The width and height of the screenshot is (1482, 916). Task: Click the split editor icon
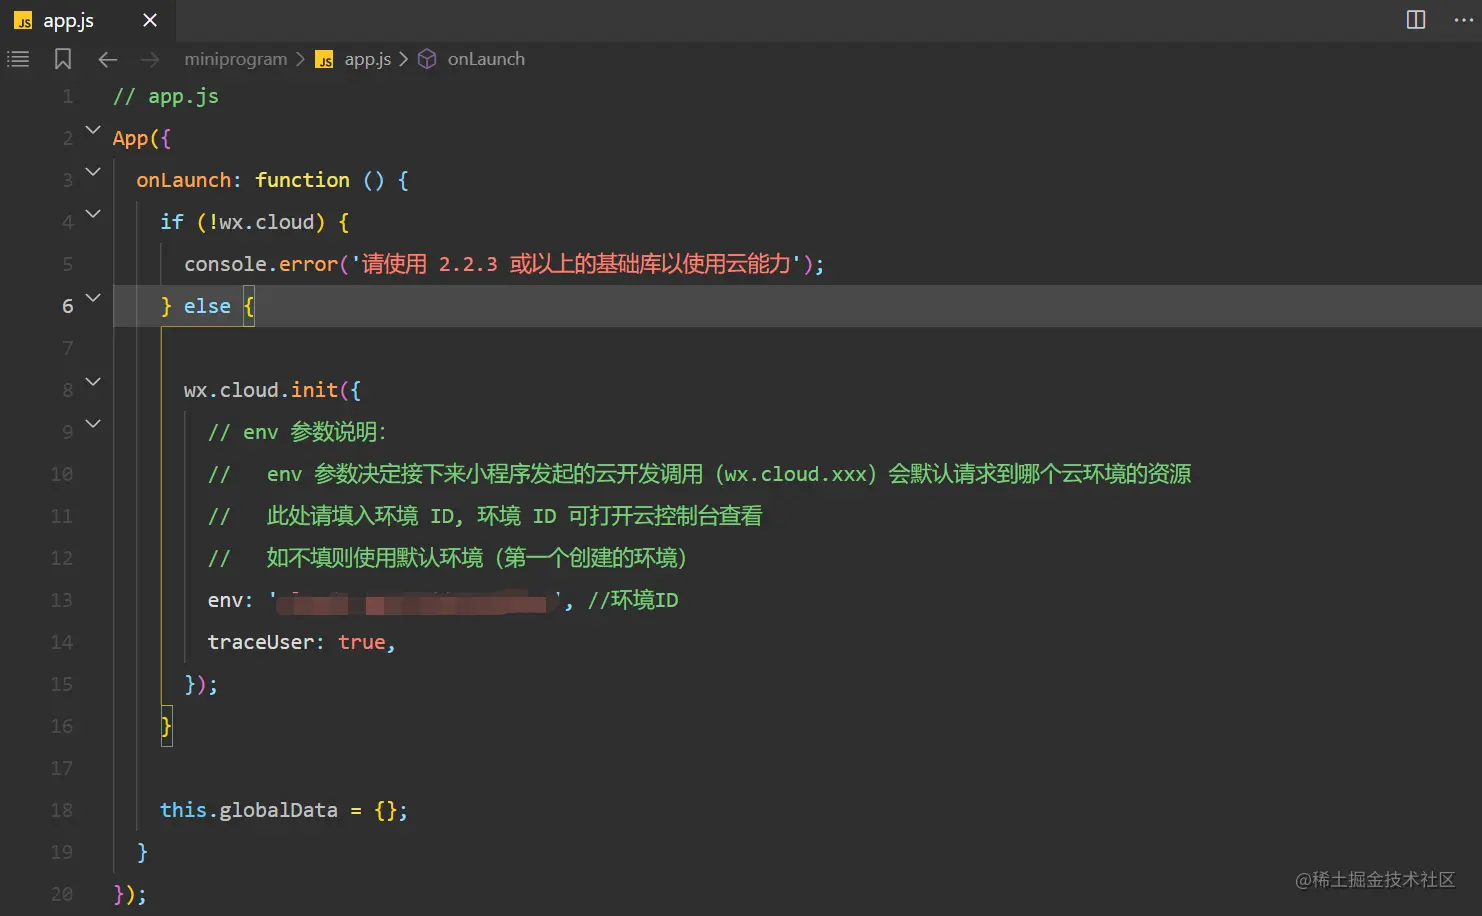[1416, 20]
